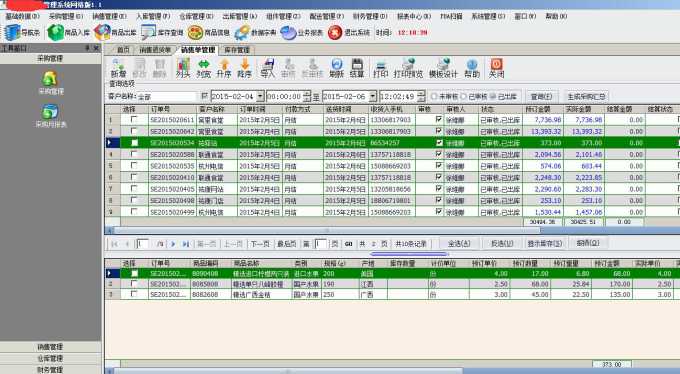Select the 已出库 radio button
Image resolution: width=680 pixels, height=374 pixels.
click(493, 96)
